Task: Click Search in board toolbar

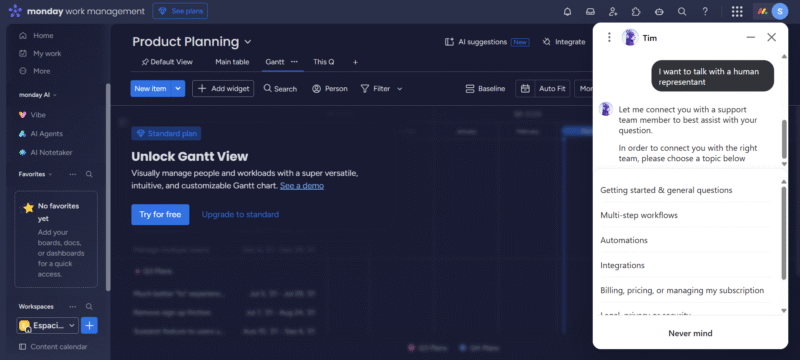Action: [x=280, y=89]
